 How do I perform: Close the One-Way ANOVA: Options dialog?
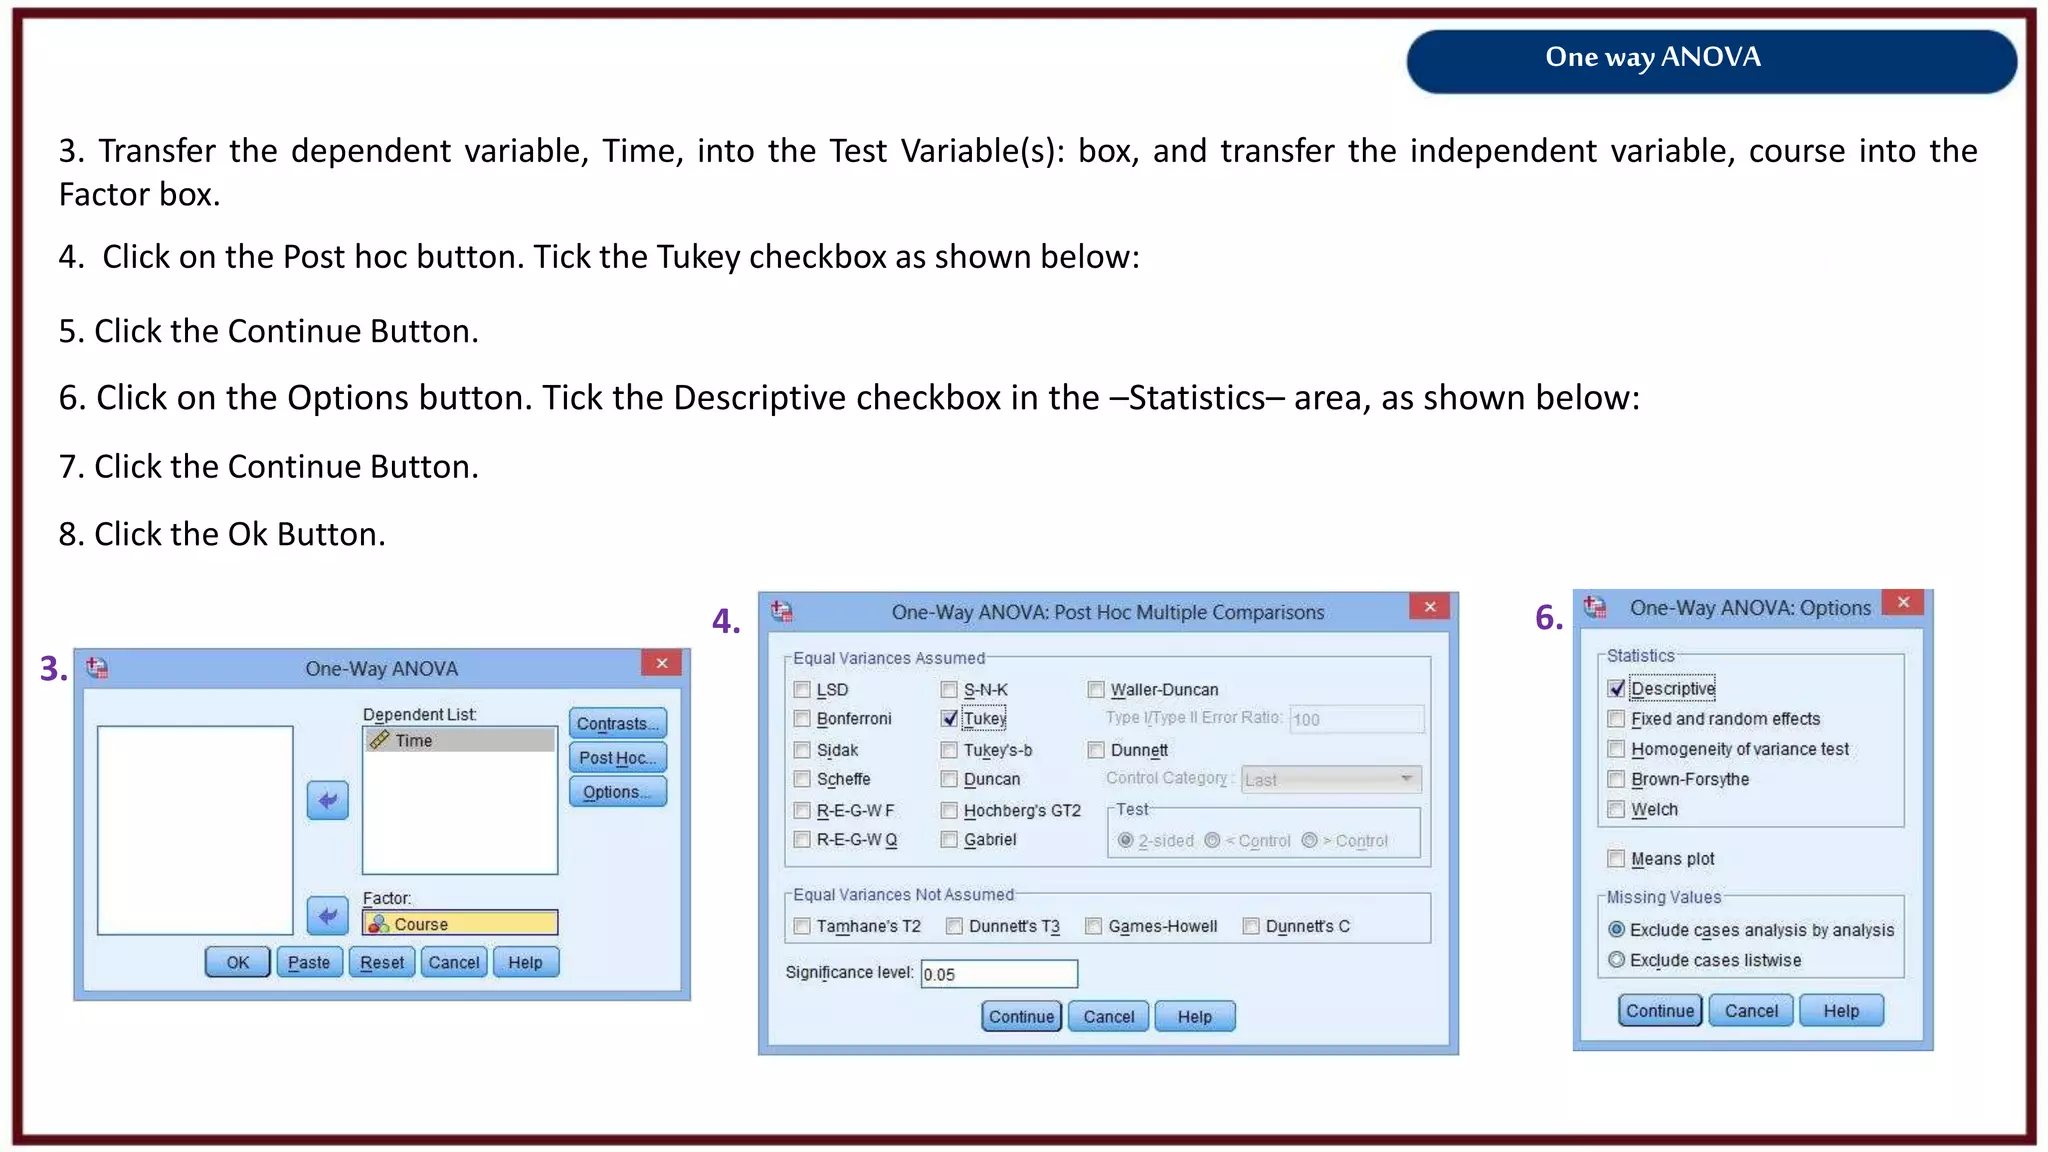pyautogui.click(x=1903, y=602)
